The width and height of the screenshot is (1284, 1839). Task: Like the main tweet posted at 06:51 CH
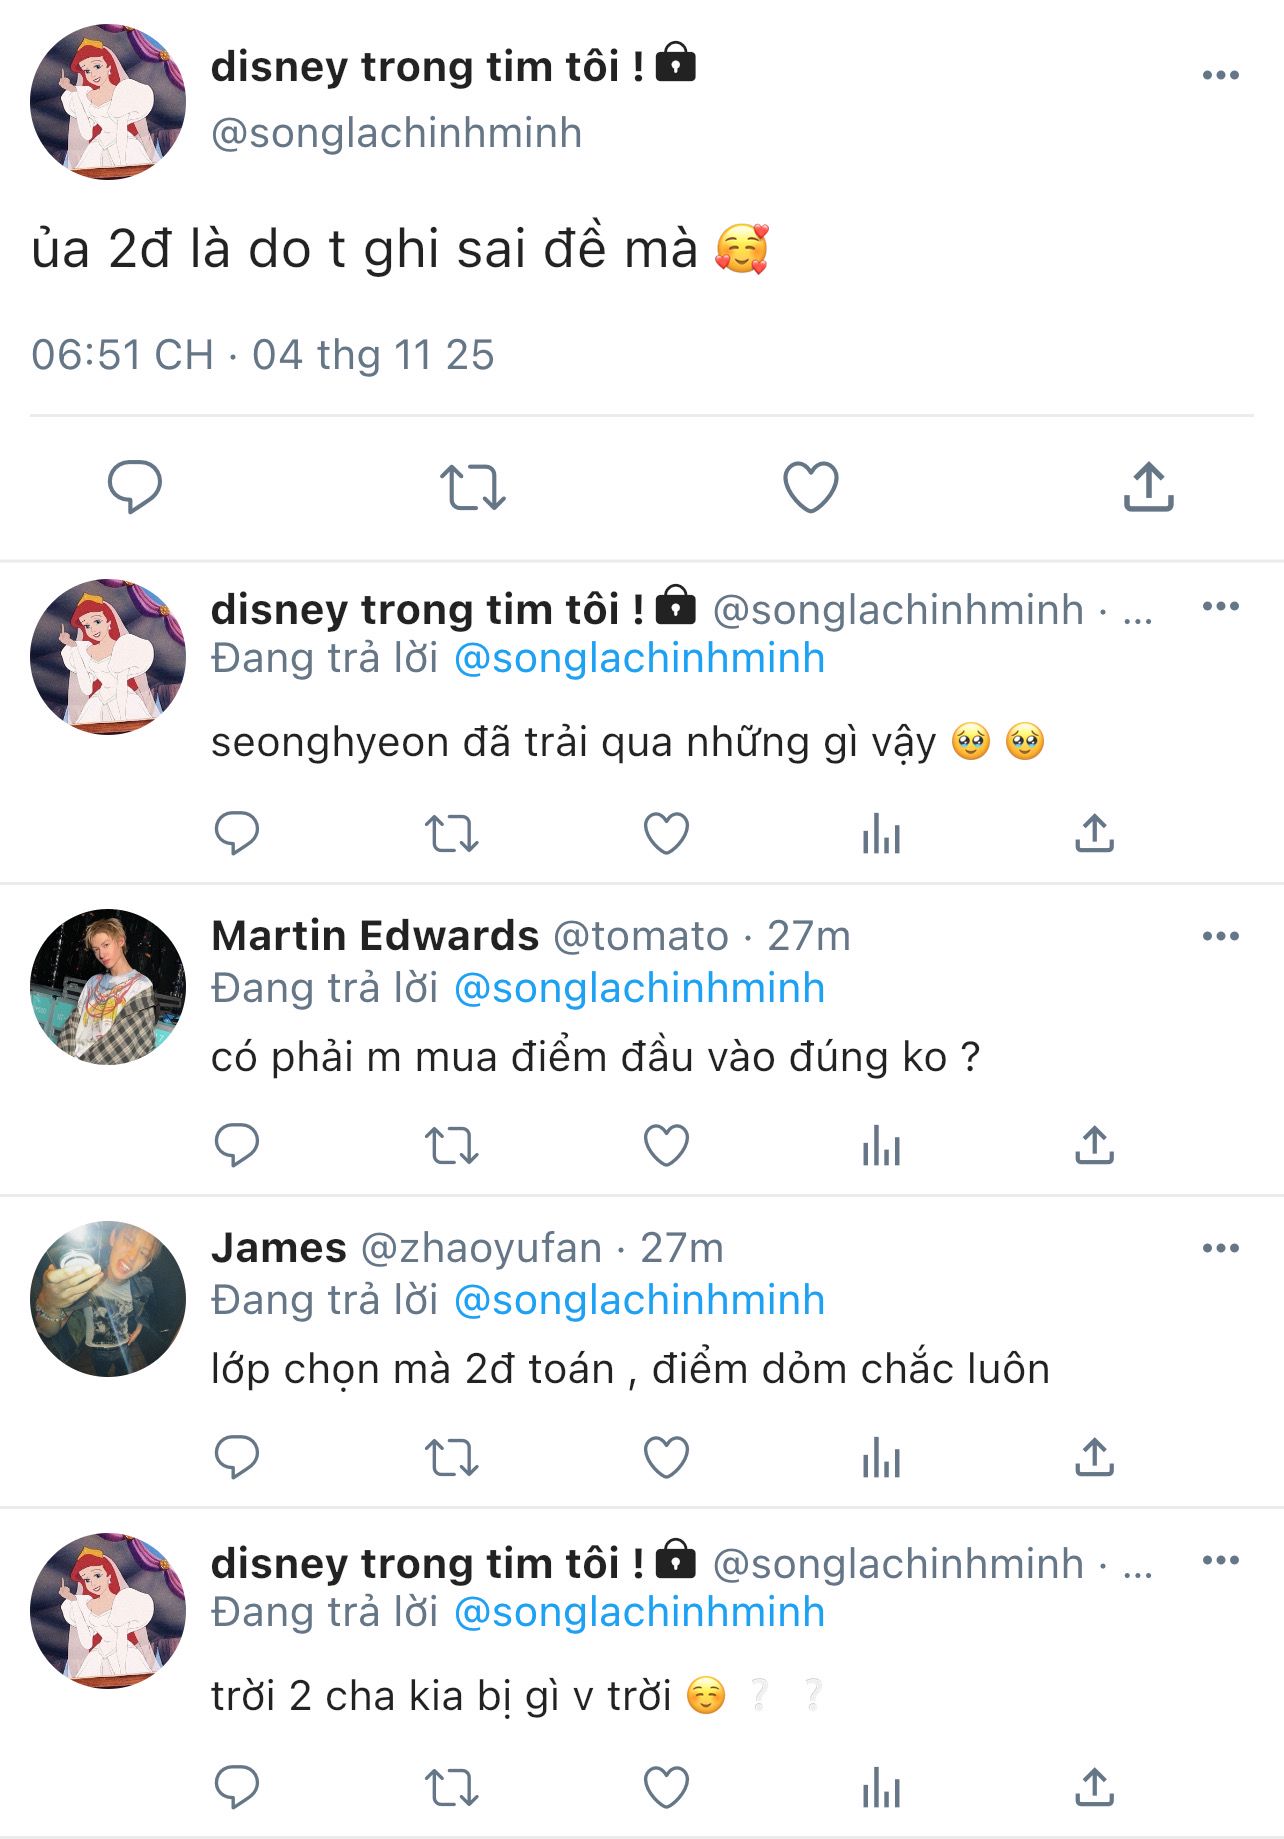point(810,487)
